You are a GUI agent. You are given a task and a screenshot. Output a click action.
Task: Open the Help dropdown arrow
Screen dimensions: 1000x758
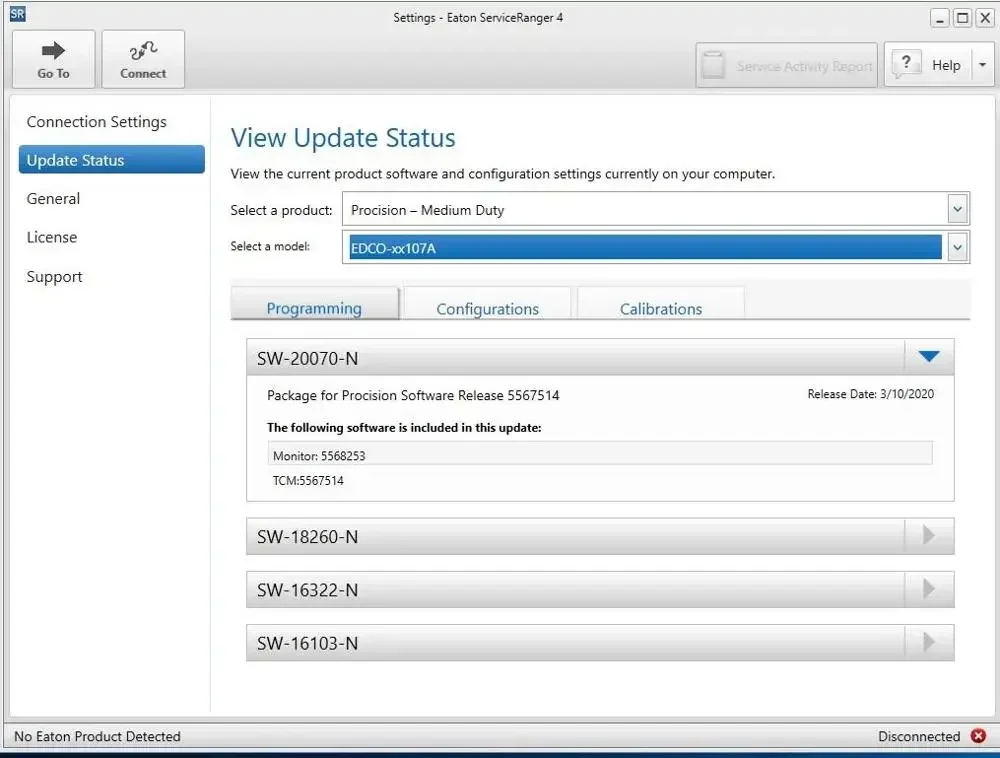coord(982,65)
